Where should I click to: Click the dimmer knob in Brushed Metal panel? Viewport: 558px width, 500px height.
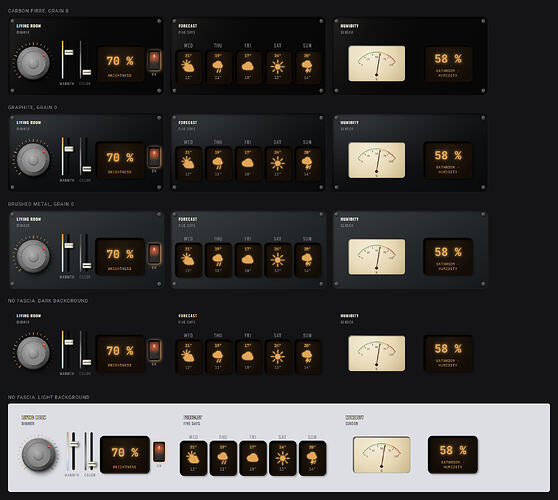33,256
